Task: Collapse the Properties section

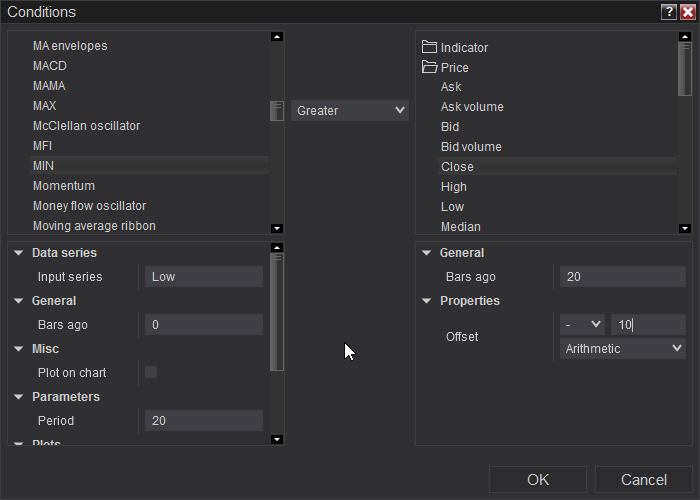Action: (x=427, y=301)
